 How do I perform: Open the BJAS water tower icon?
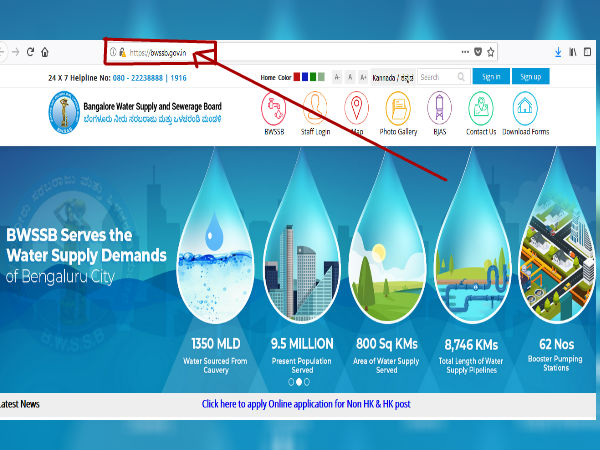point(439,108)
